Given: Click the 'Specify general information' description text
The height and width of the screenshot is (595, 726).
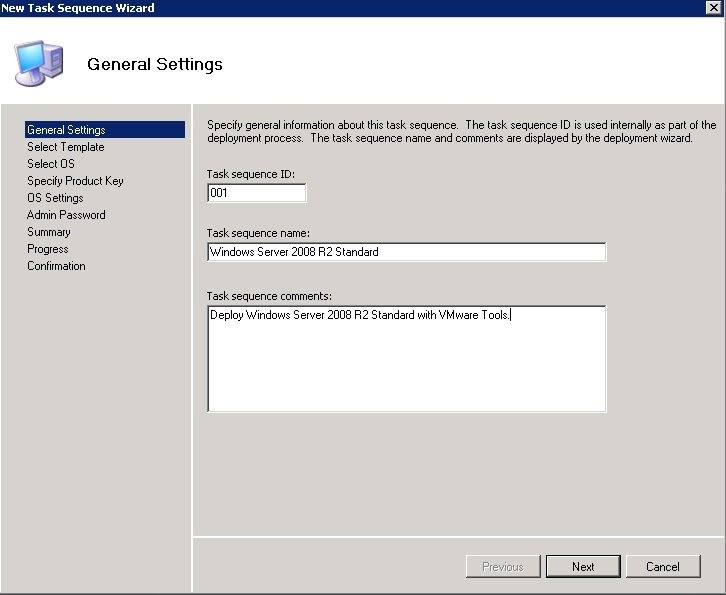Looking at the screenshot, I should pos(462,132).
